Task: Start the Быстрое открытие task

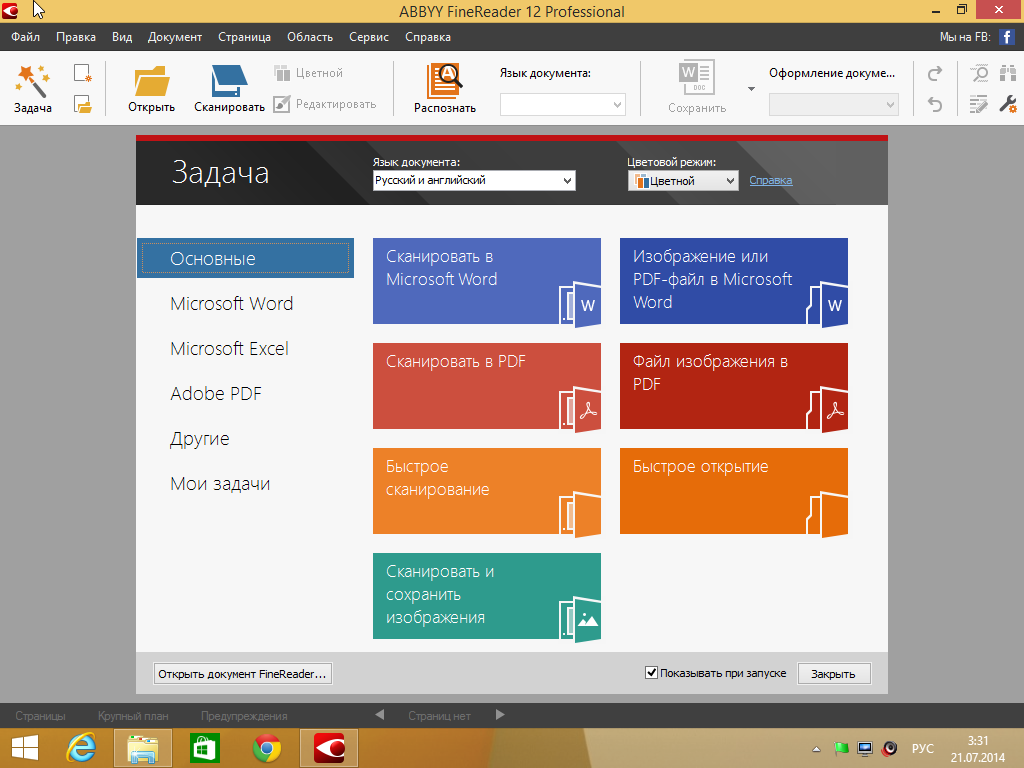Action: [x=733, y=491]
